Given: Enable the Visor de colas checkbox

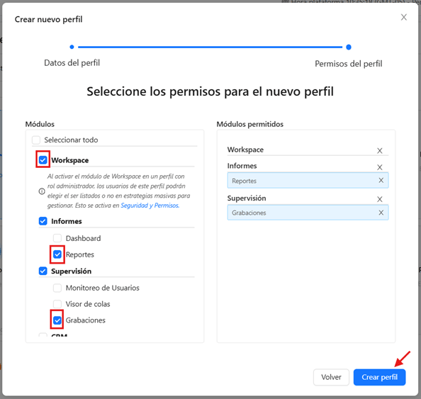Looking at the screenshot, I should click(x=57, y=304).
